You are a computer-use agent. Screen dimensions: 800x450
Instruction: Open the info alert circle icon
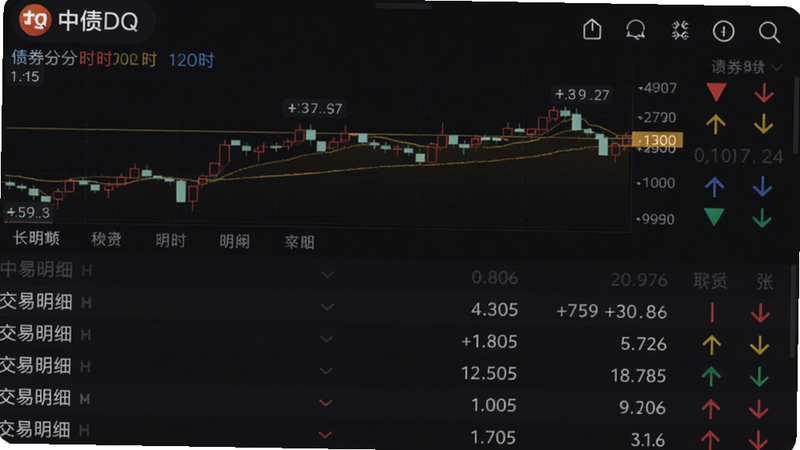[x=723, y=32]
